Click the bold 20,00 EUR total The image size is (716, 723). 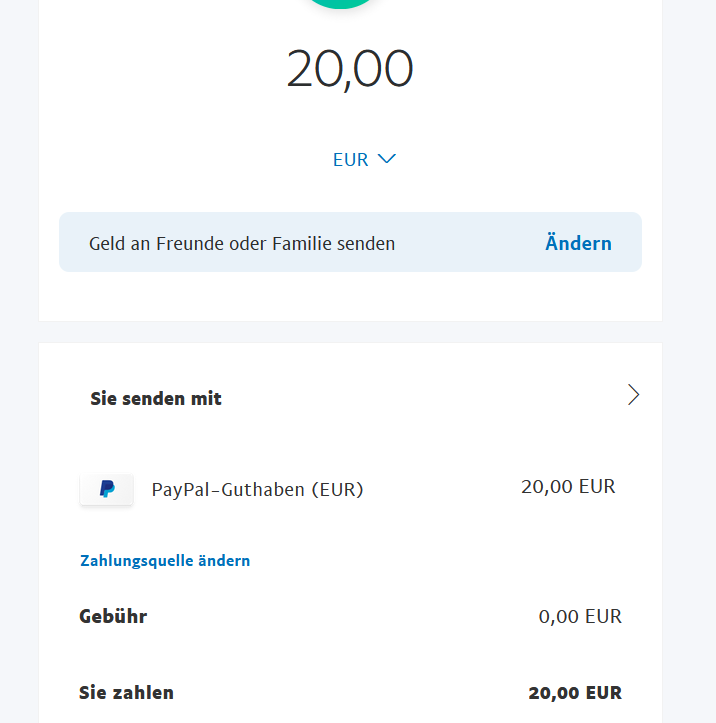click(x=575, y=693)
